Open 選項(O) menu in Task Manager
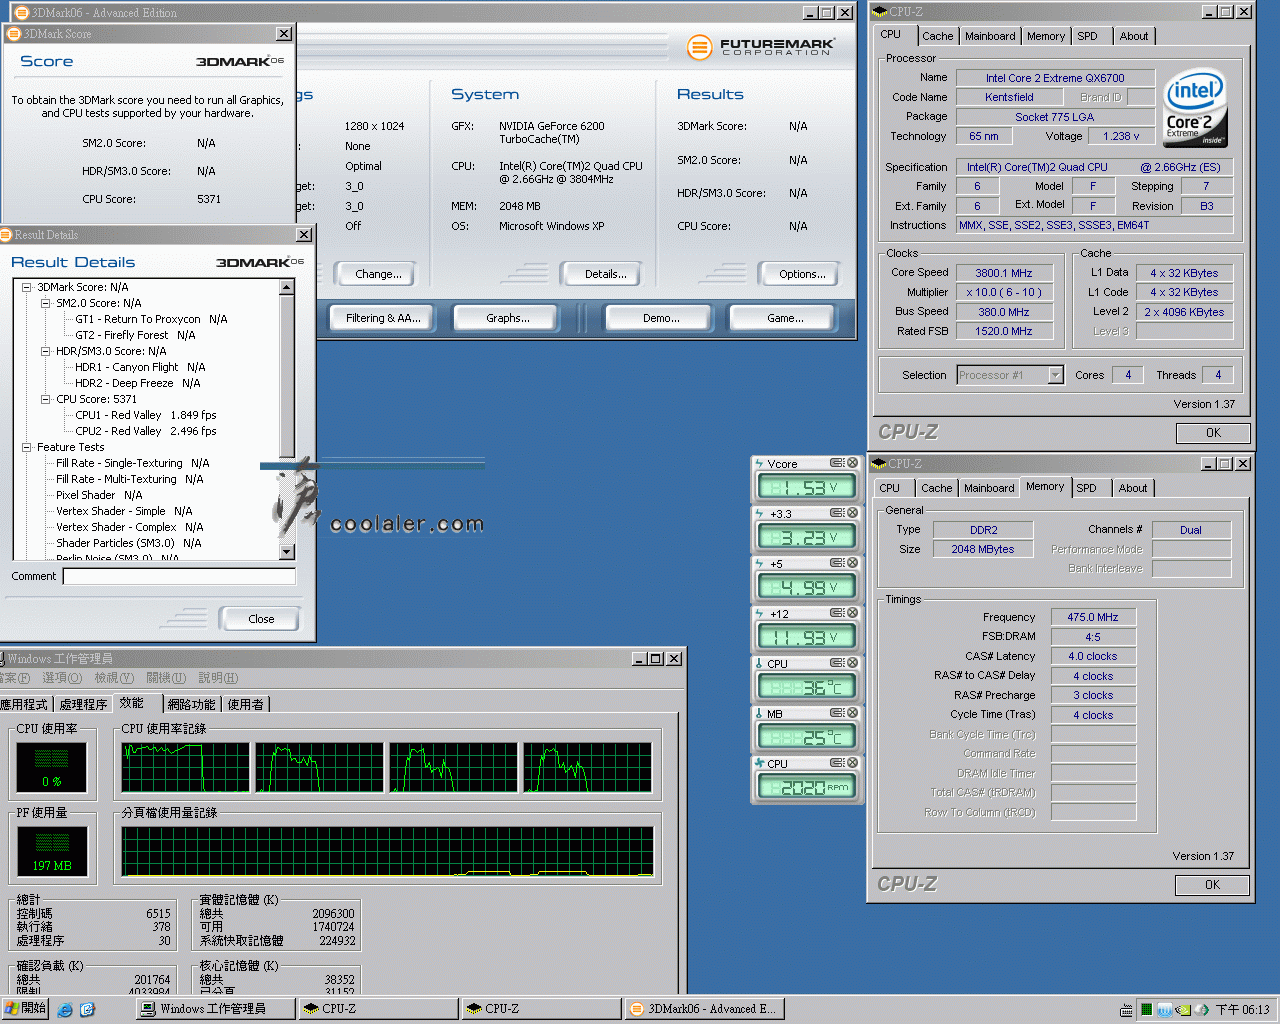 [62, 678]
